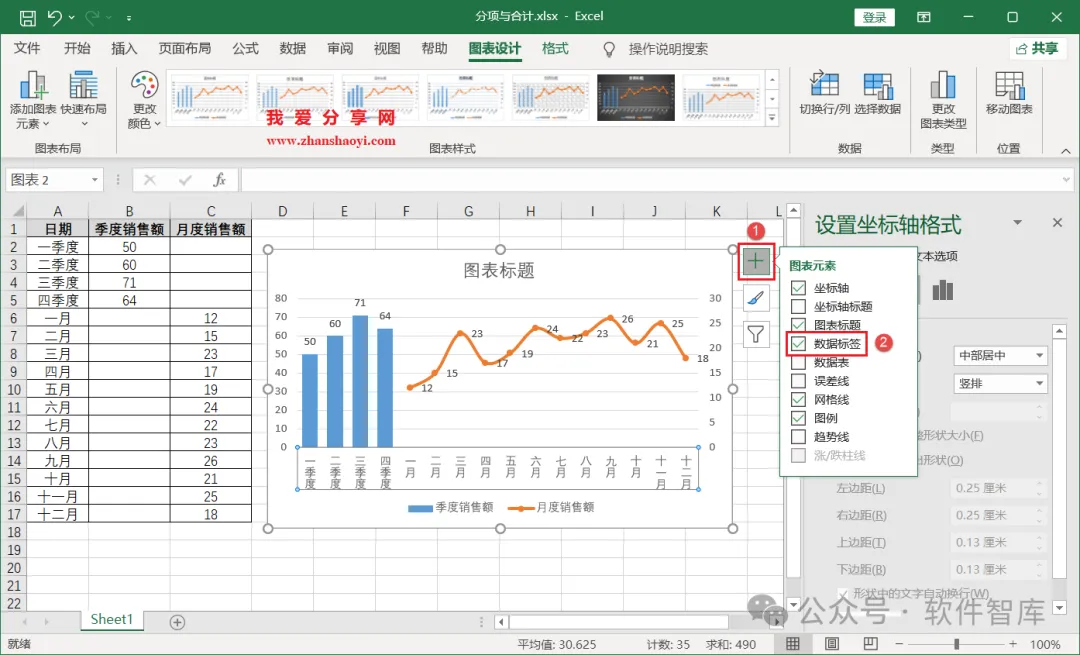Viewport: 1080px width, 655px height.
Task: Click zoom out minus on status bar
Action: [898, 644]
